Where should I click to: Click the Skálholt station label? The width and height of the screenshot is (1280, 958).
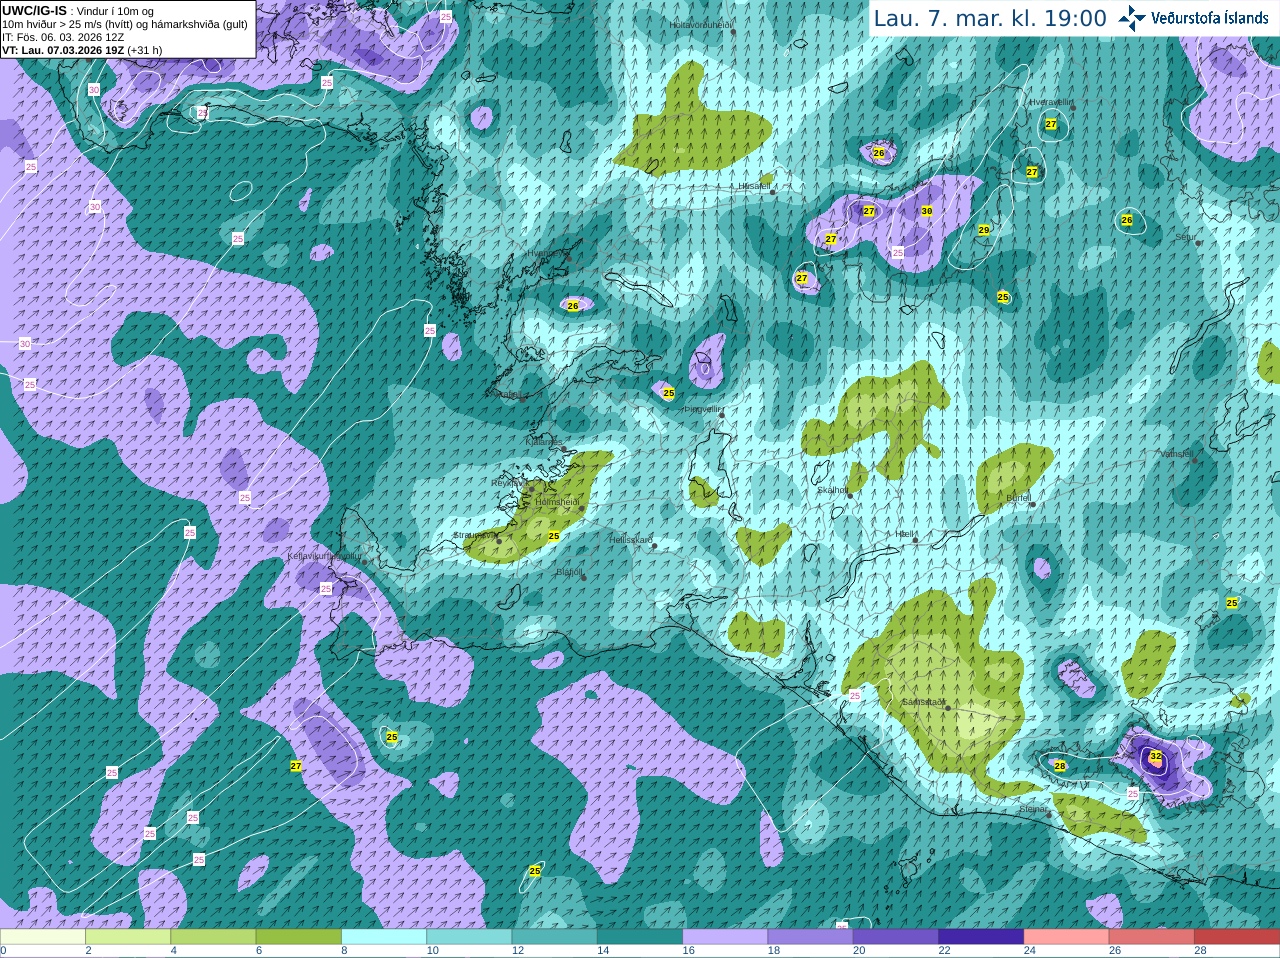833,490
